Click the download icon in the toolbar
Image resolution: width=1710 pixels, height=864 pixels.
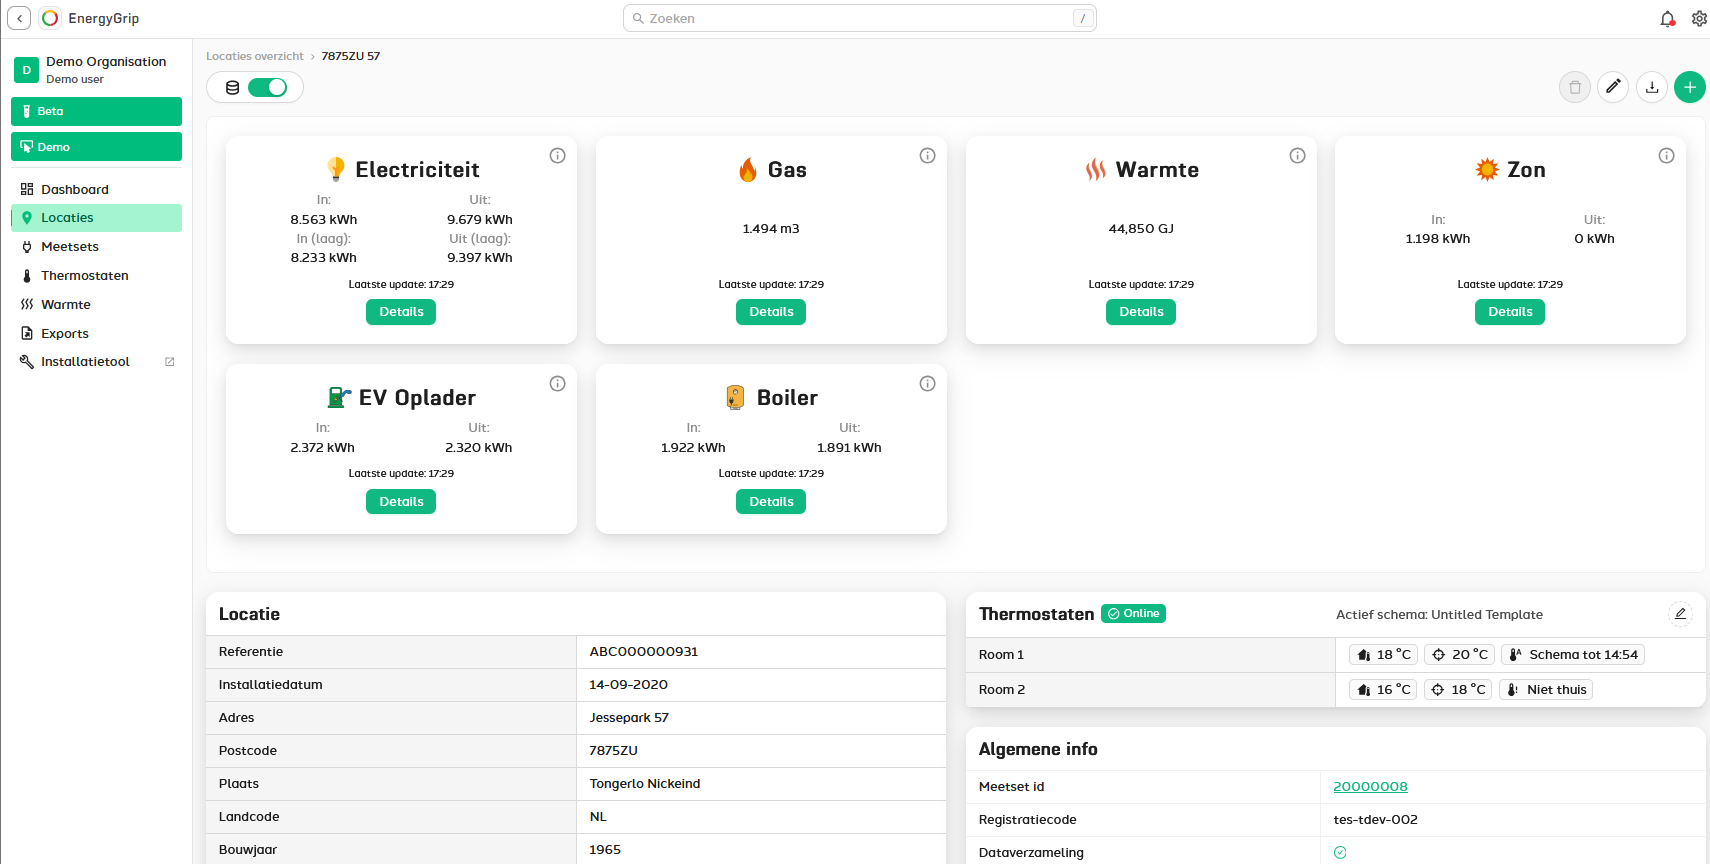tap(1652, 87)
